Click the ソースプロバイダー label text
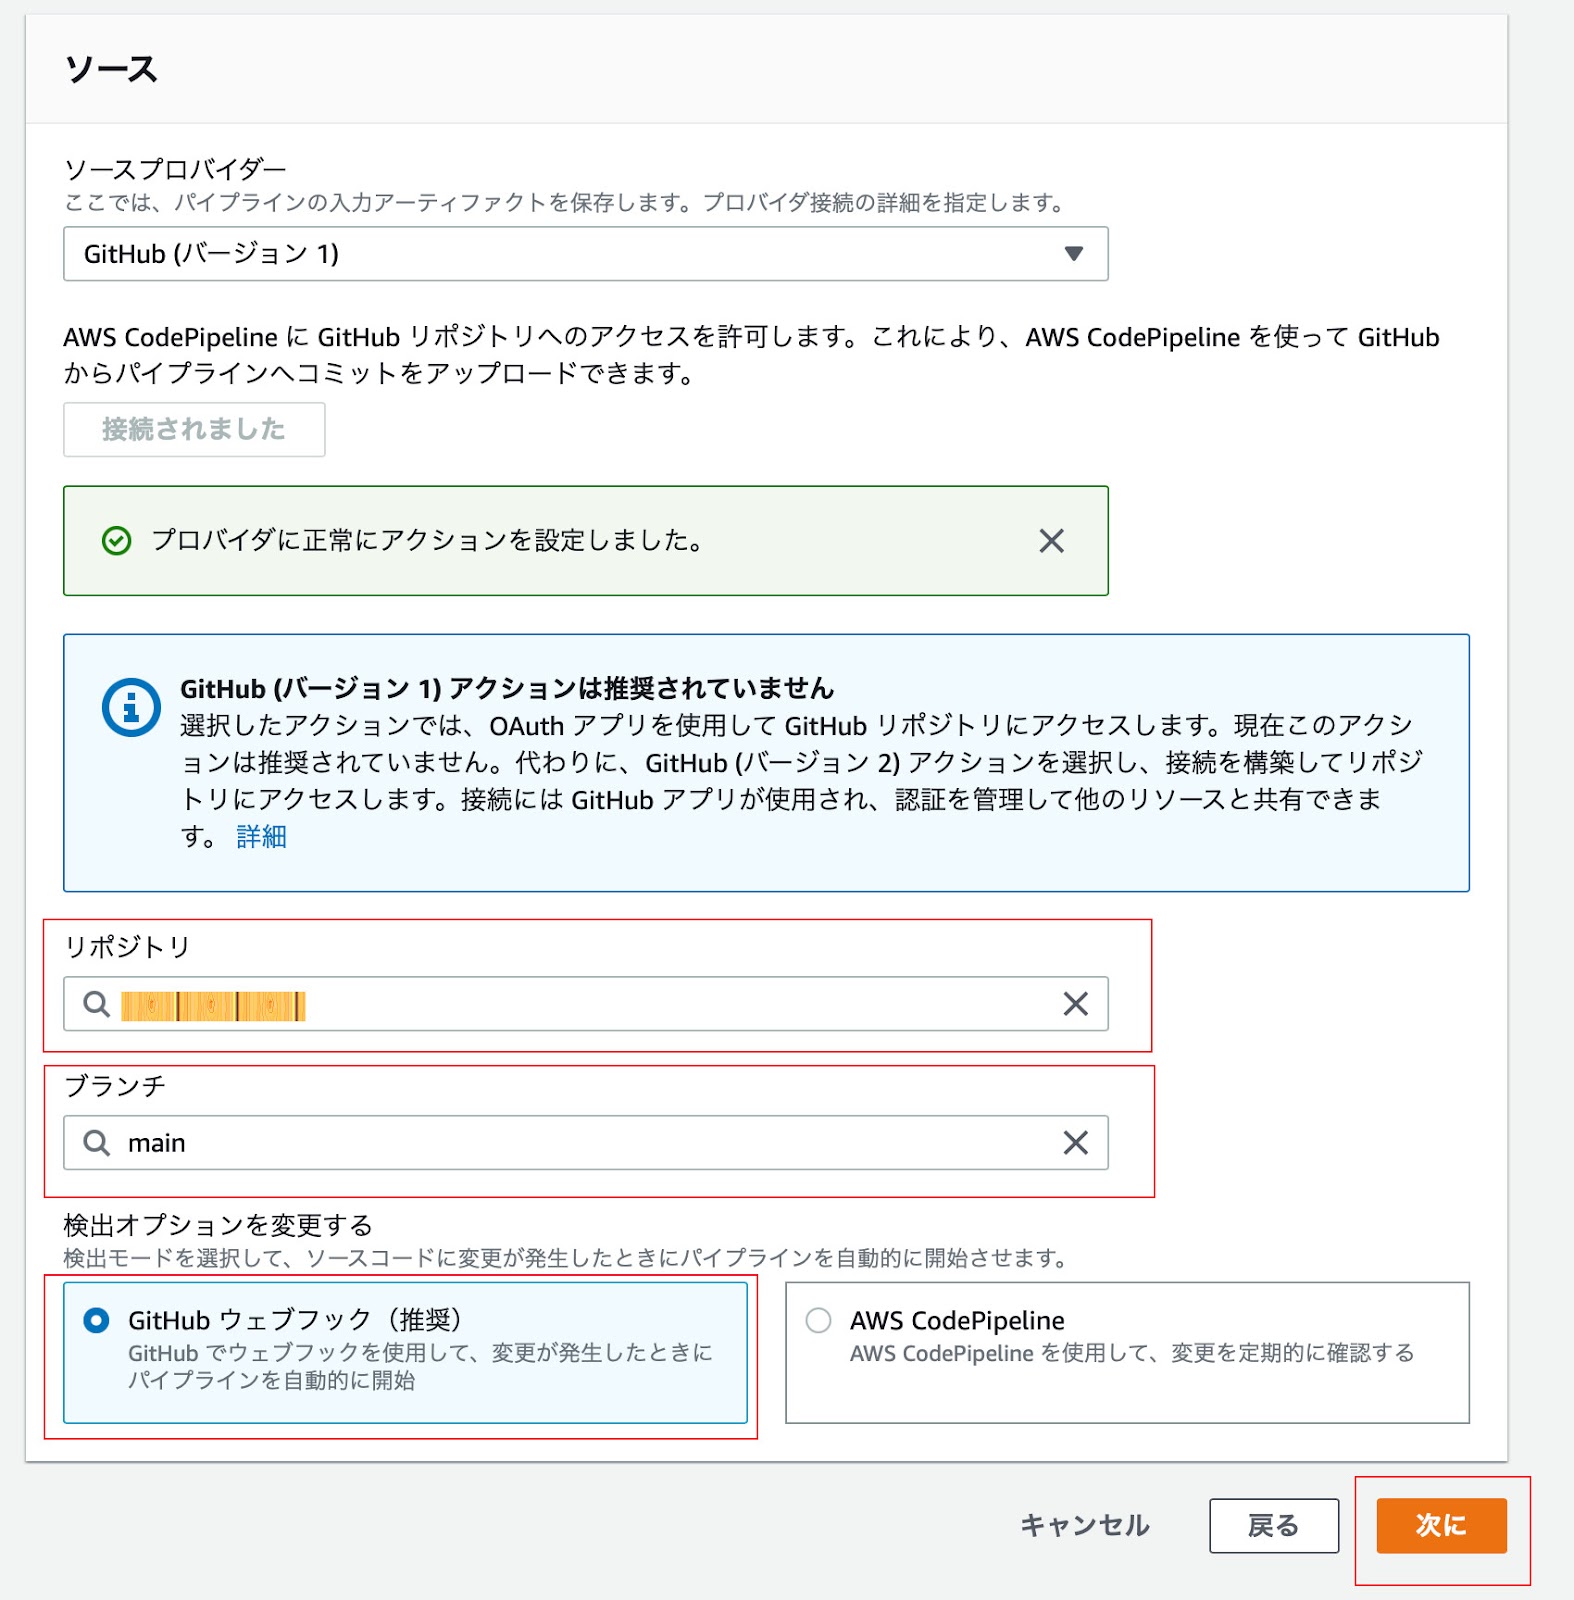This screenshot has width=1574, height=1600. pos(175,169)
